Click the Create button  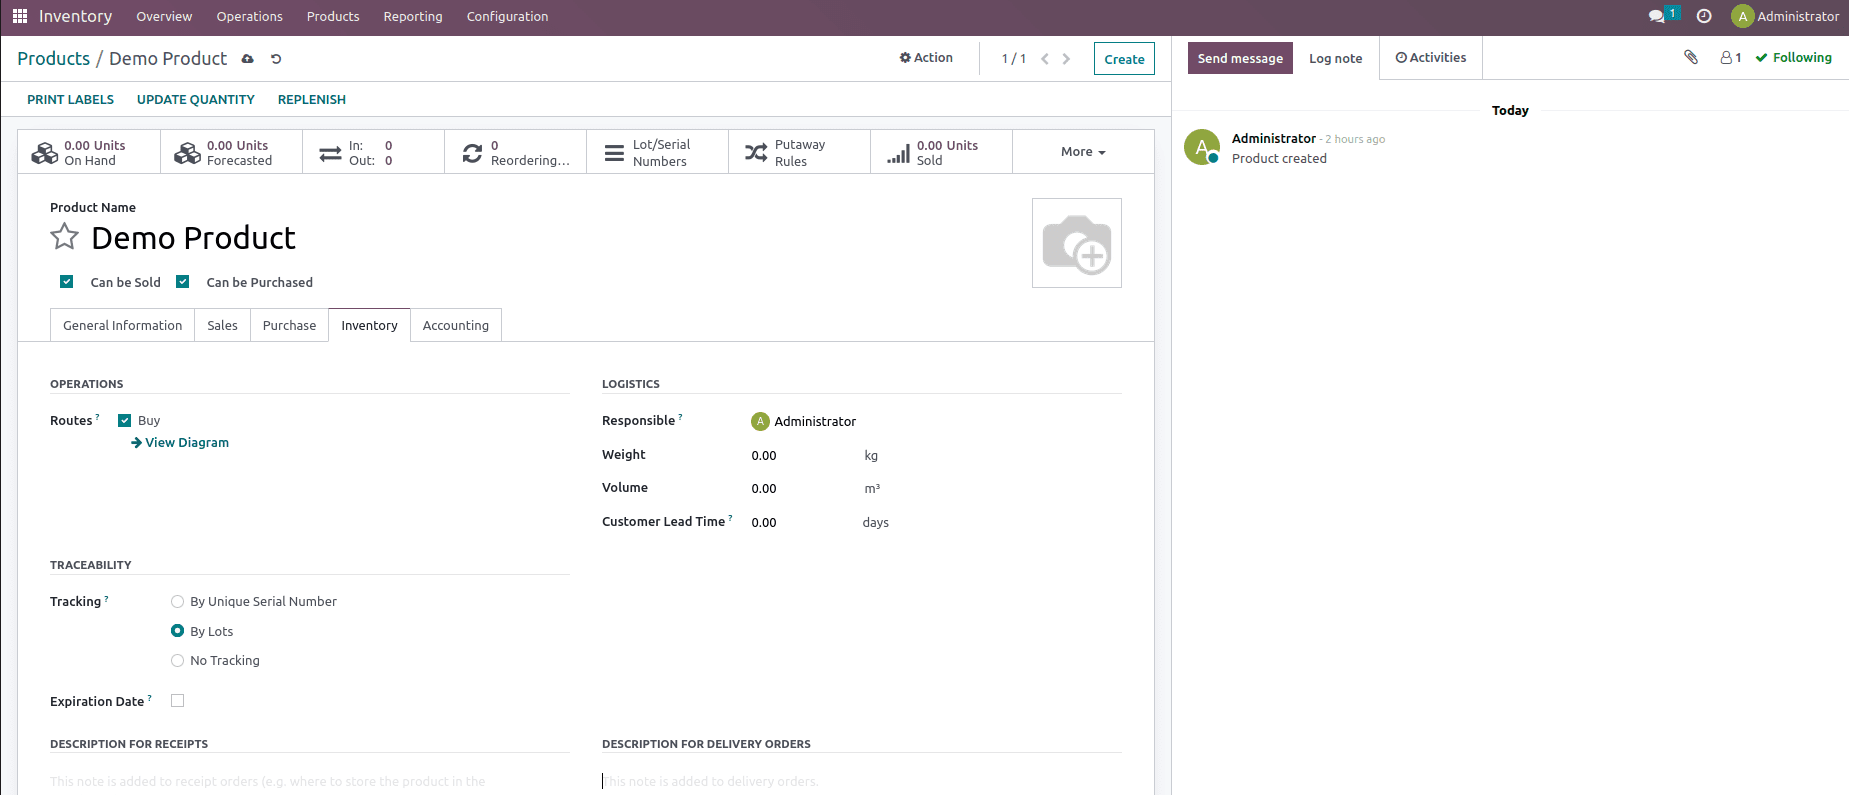(x=1124, y=59)
